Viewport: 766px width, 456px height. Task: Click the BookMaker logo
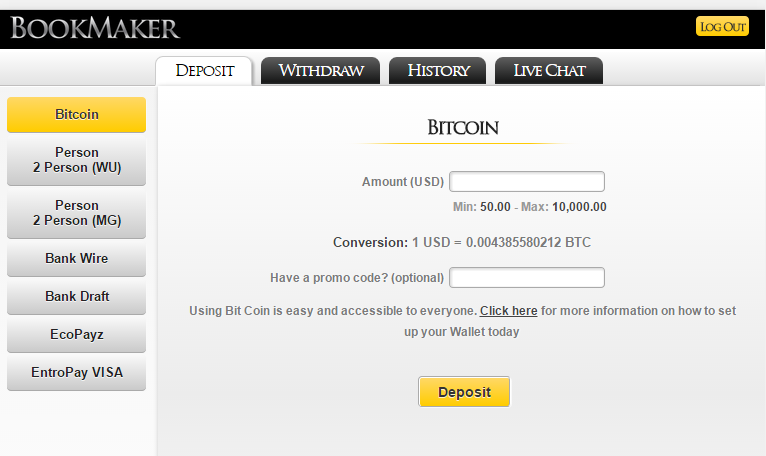click(95, 28)
